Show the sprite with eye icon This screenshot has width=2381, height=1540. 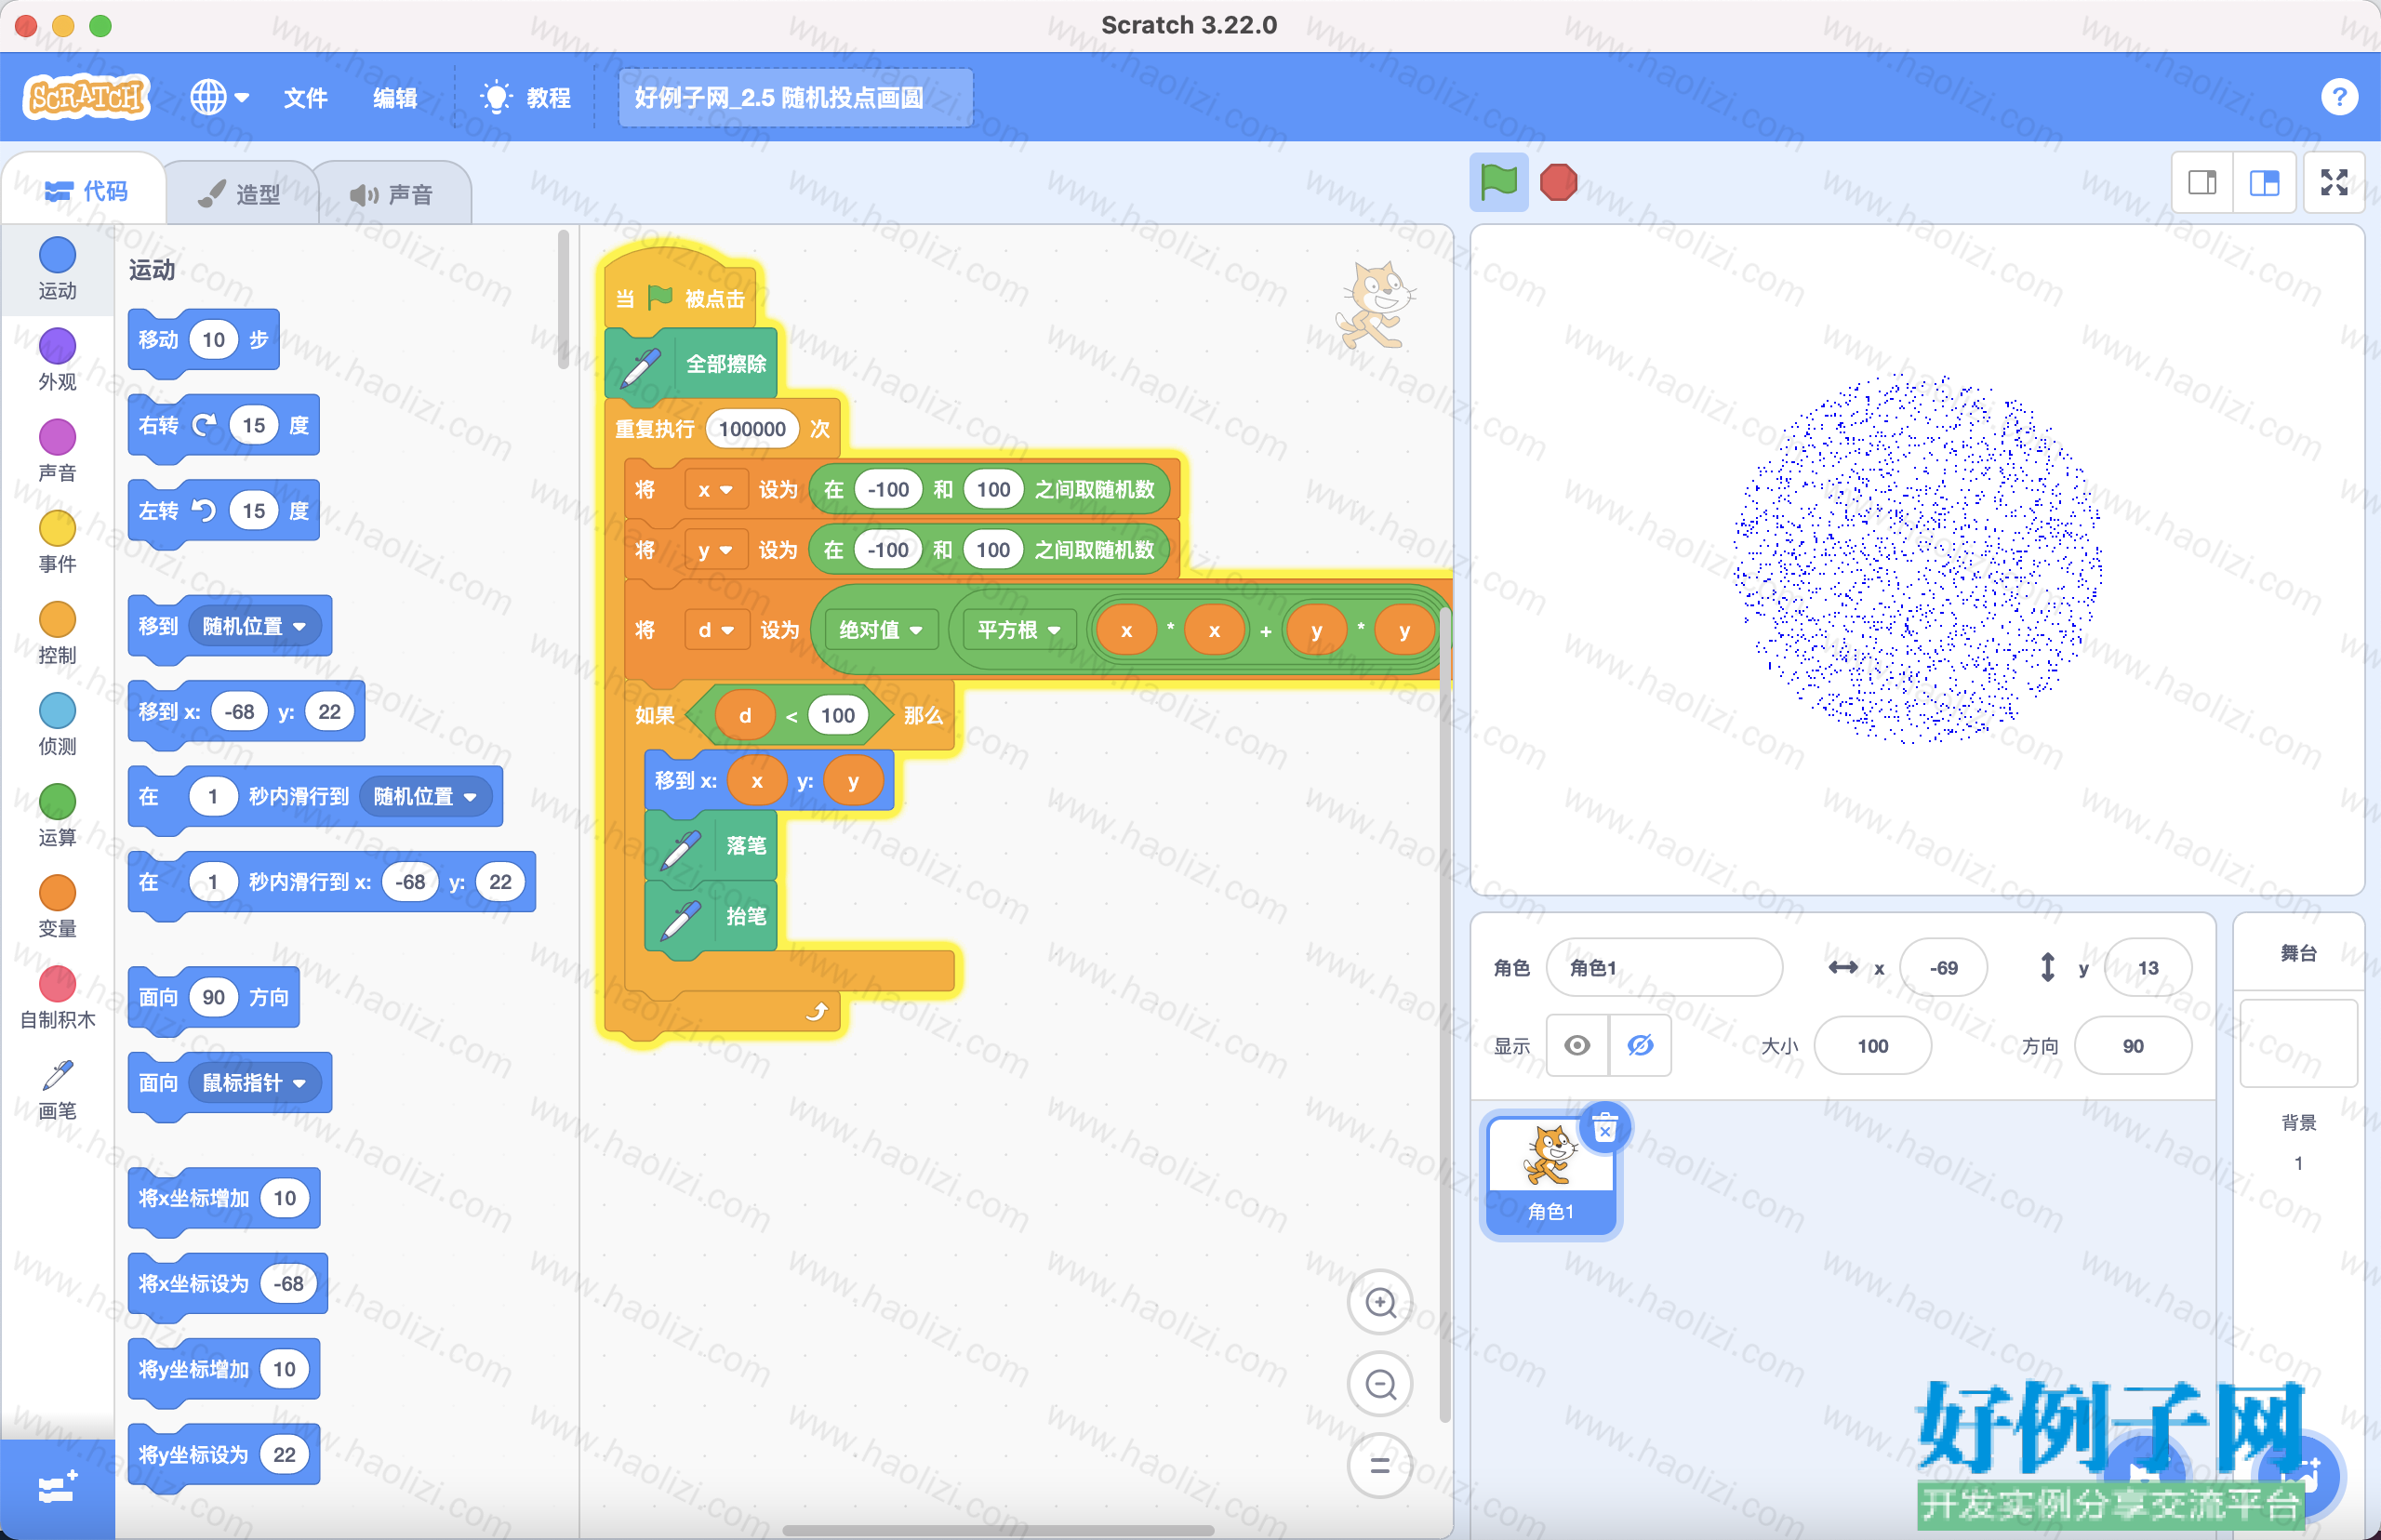(1577, 1045)
